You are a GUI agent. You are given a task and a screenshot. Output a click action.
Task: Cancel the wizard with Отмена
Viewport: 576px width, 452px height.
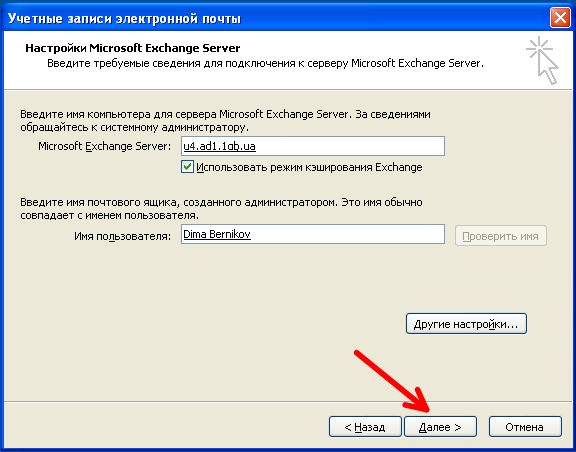click(x=525, y=427)
